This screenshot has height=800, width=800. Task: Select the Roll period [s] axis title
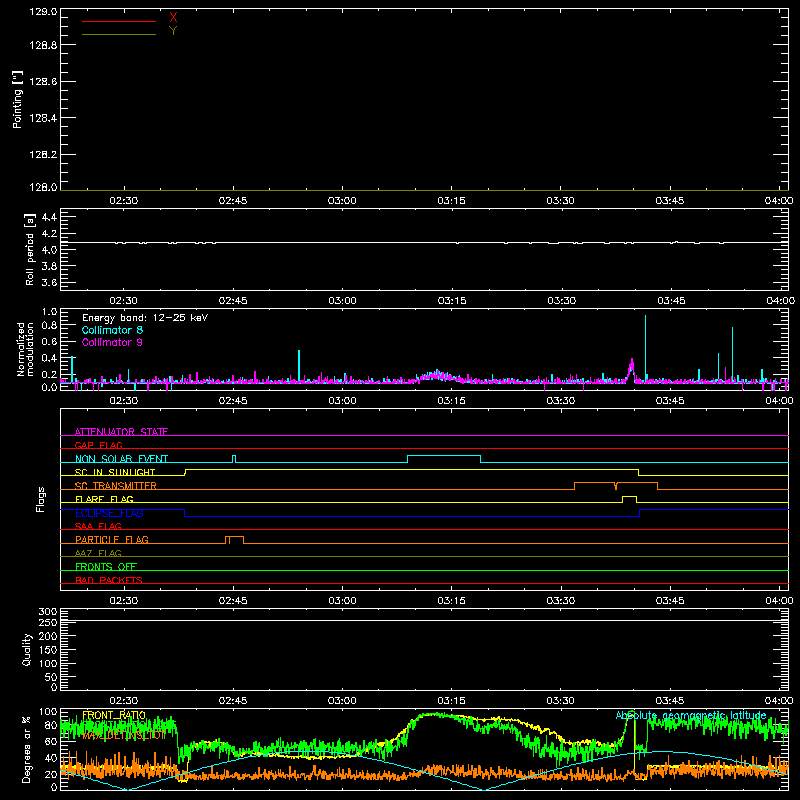coord(30,249)
